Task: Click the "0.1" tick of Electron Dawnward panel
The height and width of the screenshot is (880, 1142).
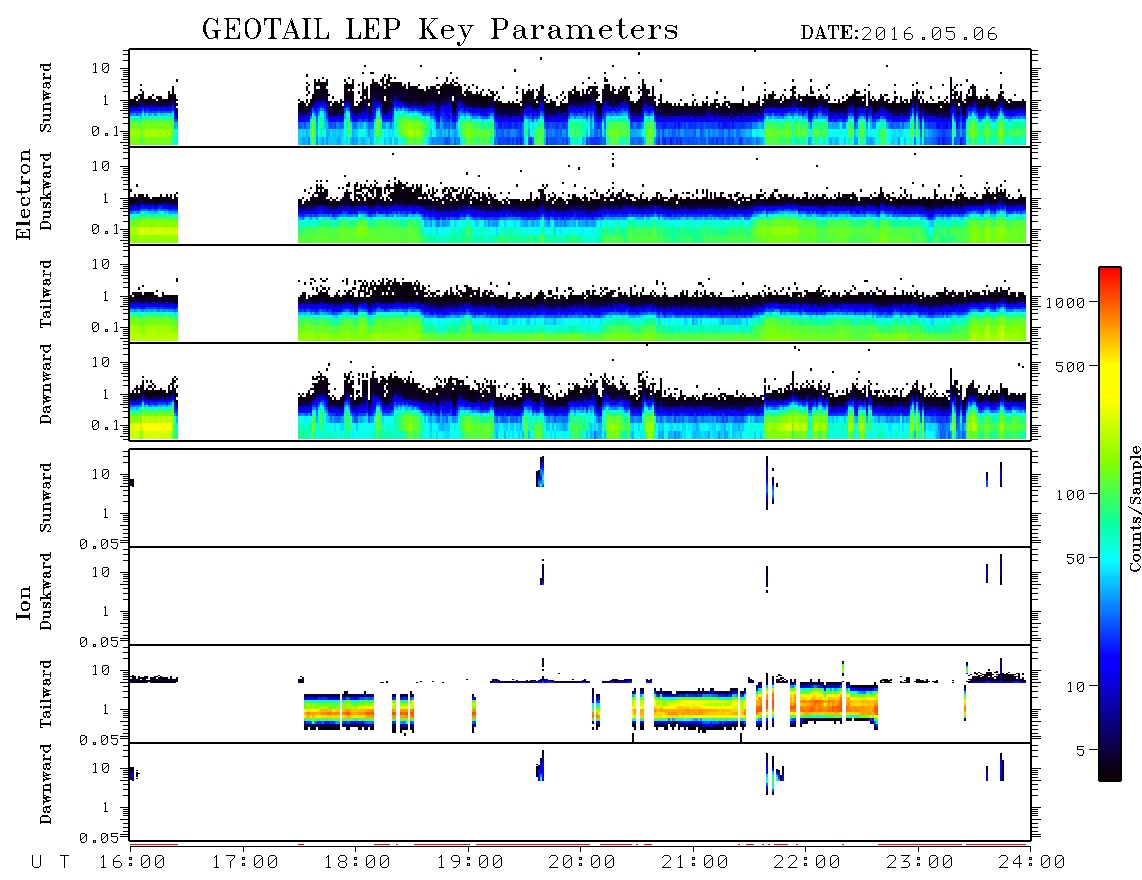Action: point(104,425)
